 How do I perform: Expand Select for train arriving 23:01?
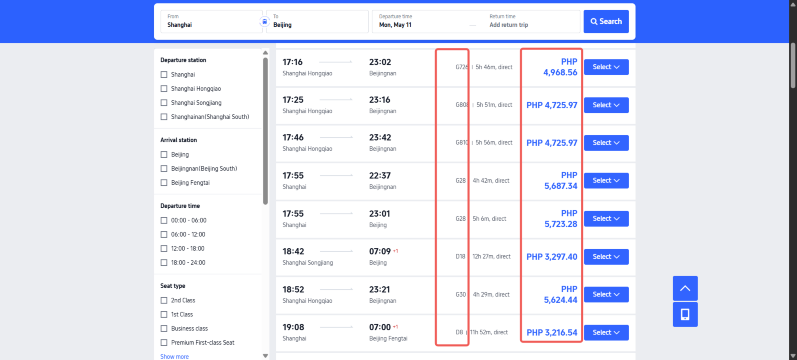(x=606, y=219)
